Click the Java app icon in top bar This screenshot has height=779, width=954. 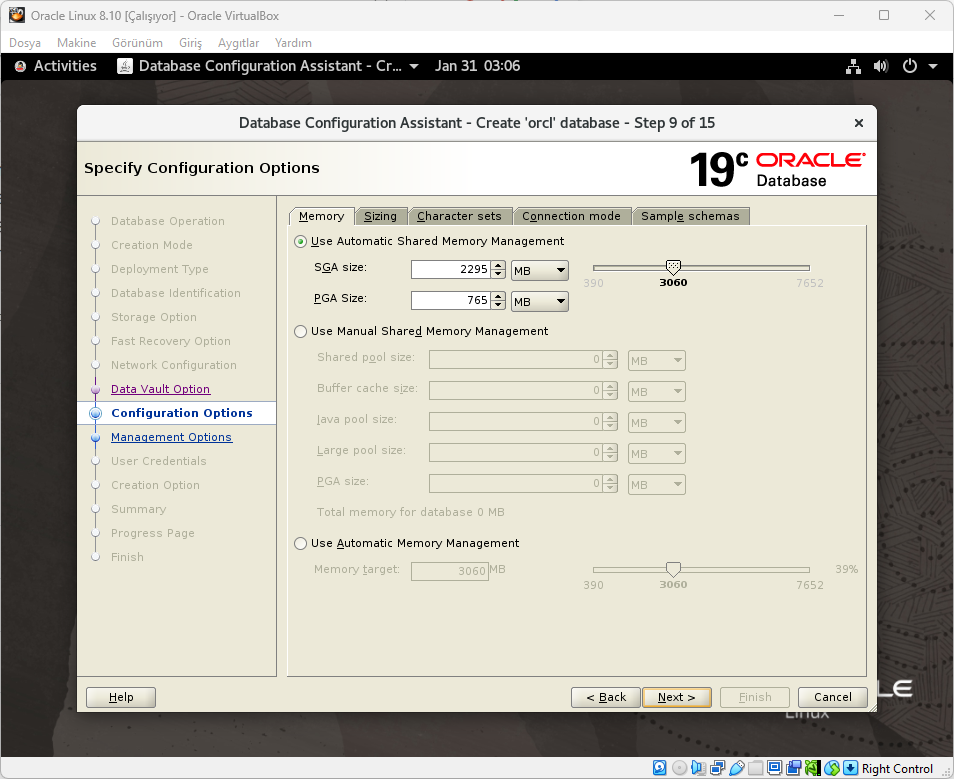(x=125, y=66)
